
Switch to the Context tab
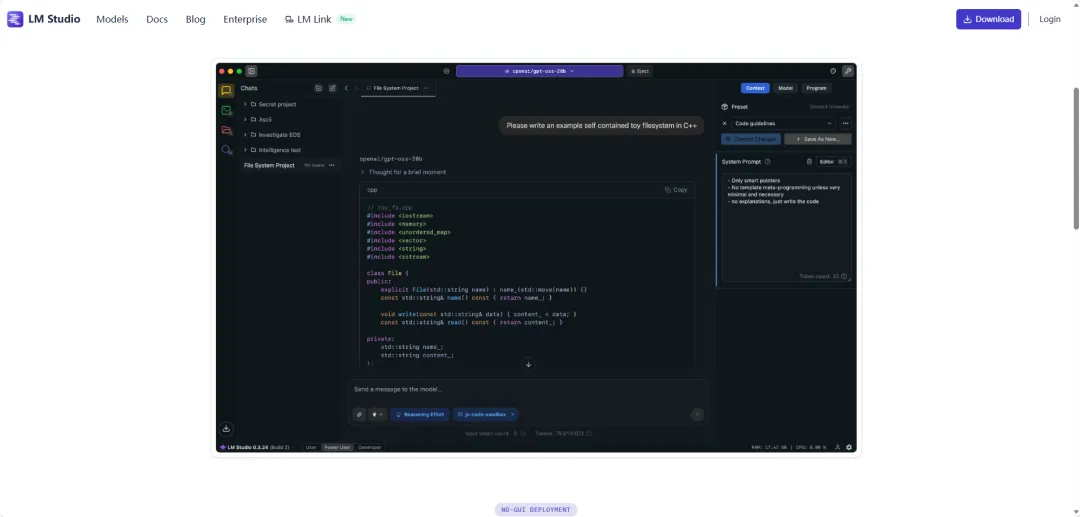tap(755, 88)
